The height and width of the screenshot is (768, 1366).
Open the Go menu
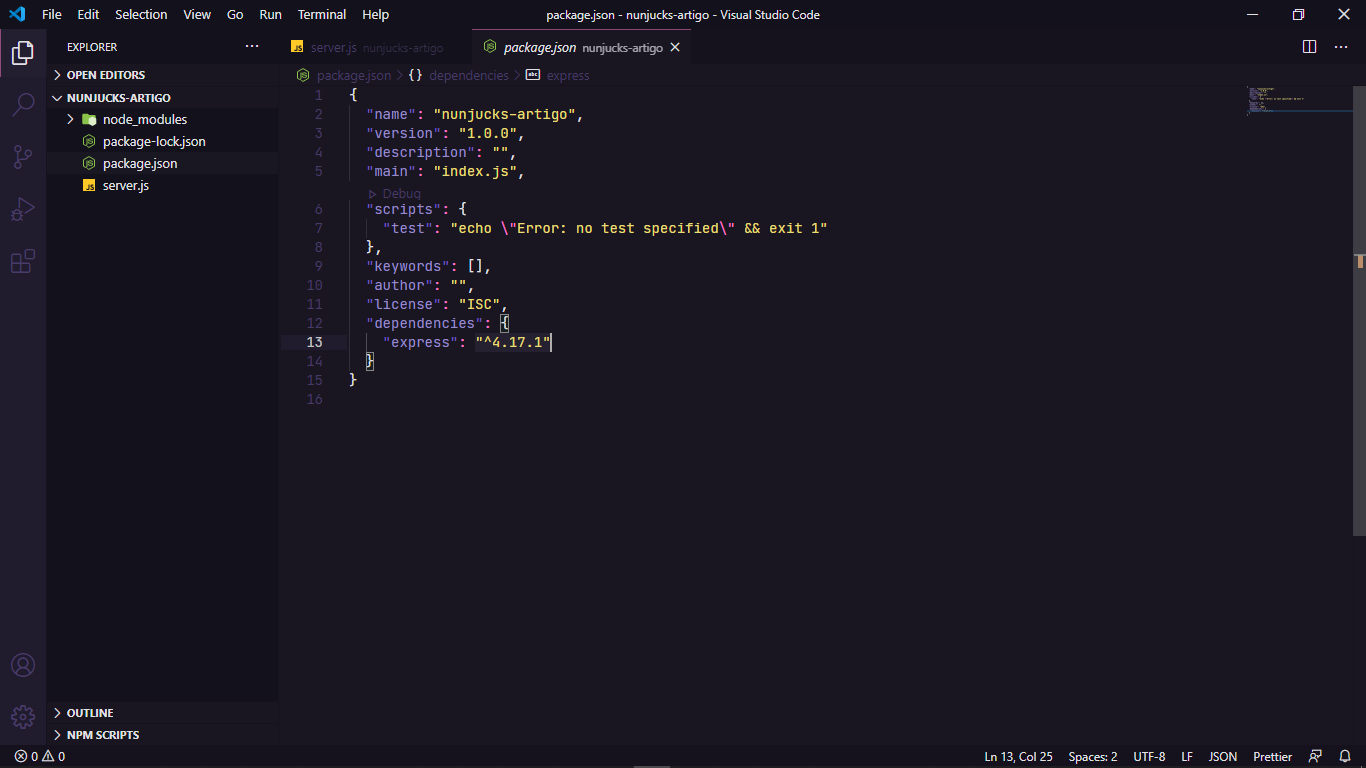click(x=235, y=14)
